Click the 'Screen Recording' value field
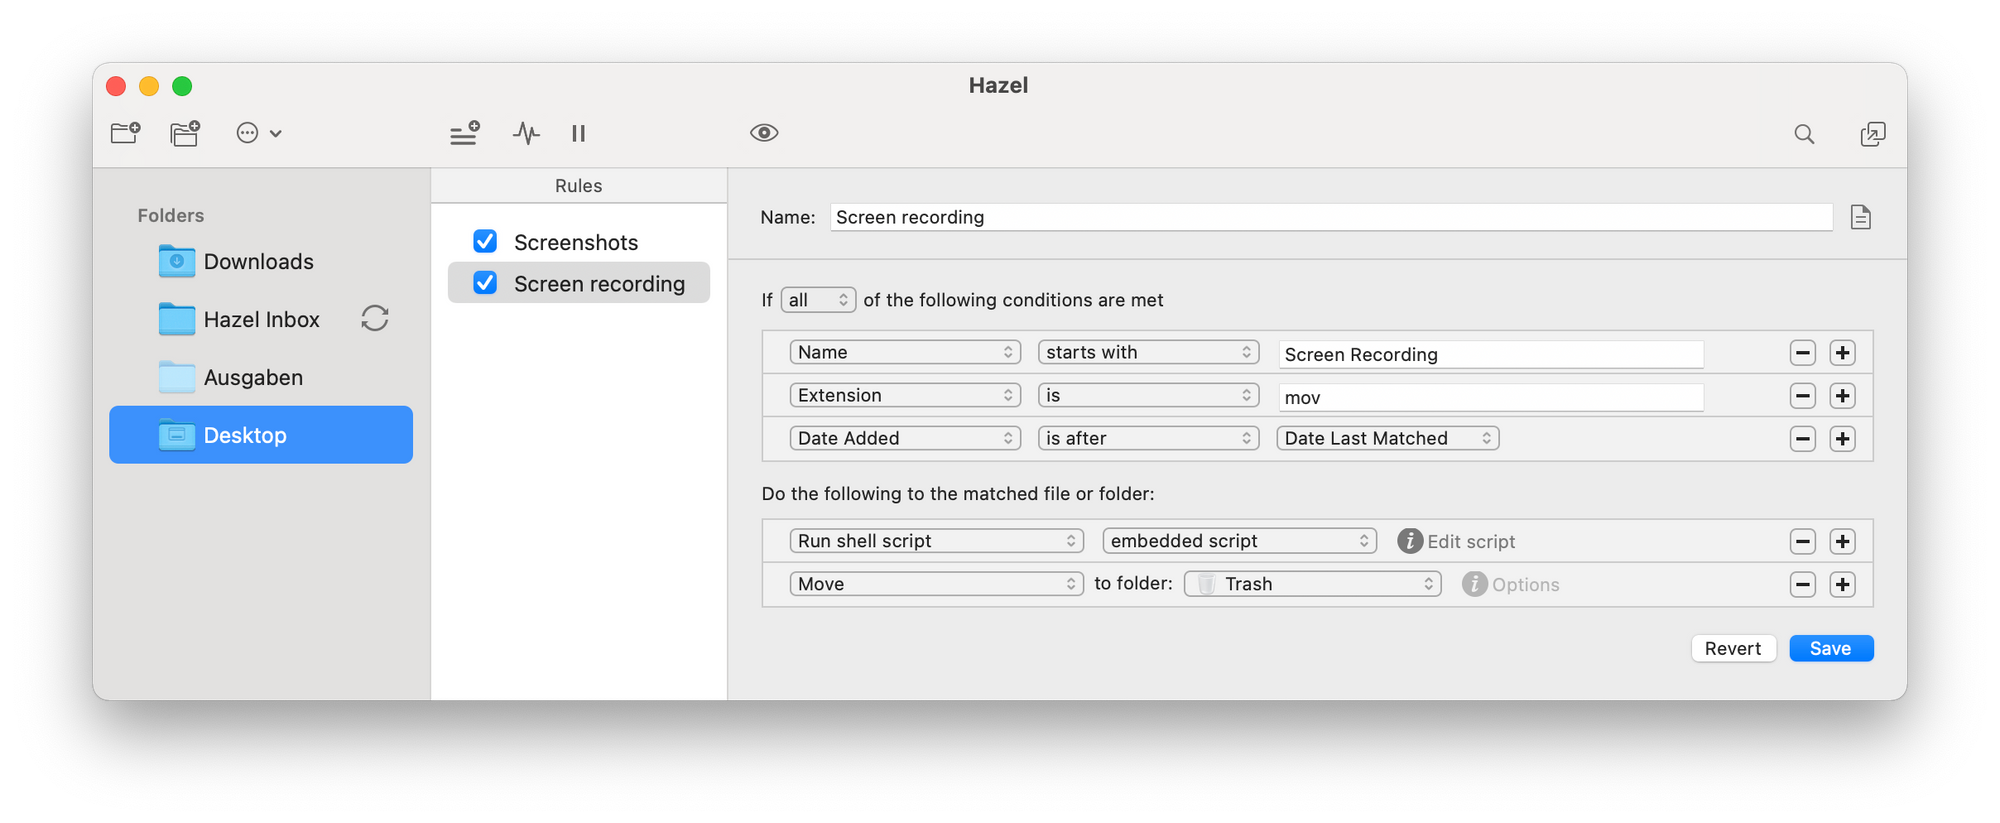Viewport: 2000px width, 823px height. pos(1491,354)
